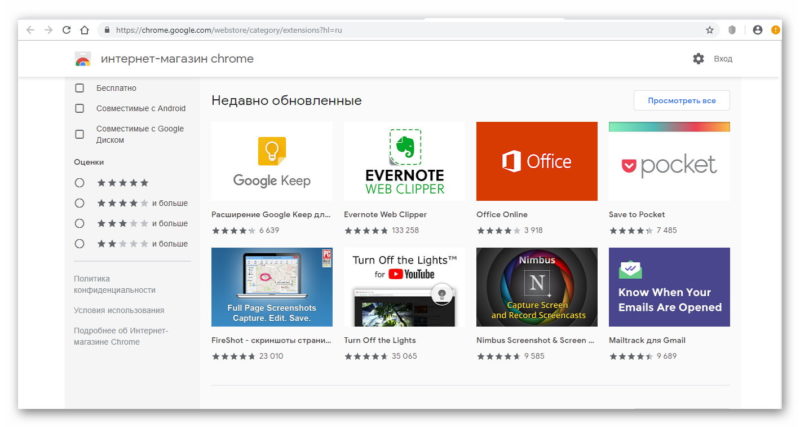The width and height of the screenshot is (800, 427).
Task: Open the FireShot Full Page Screenshots thumbnail
Action: point(272,287)
